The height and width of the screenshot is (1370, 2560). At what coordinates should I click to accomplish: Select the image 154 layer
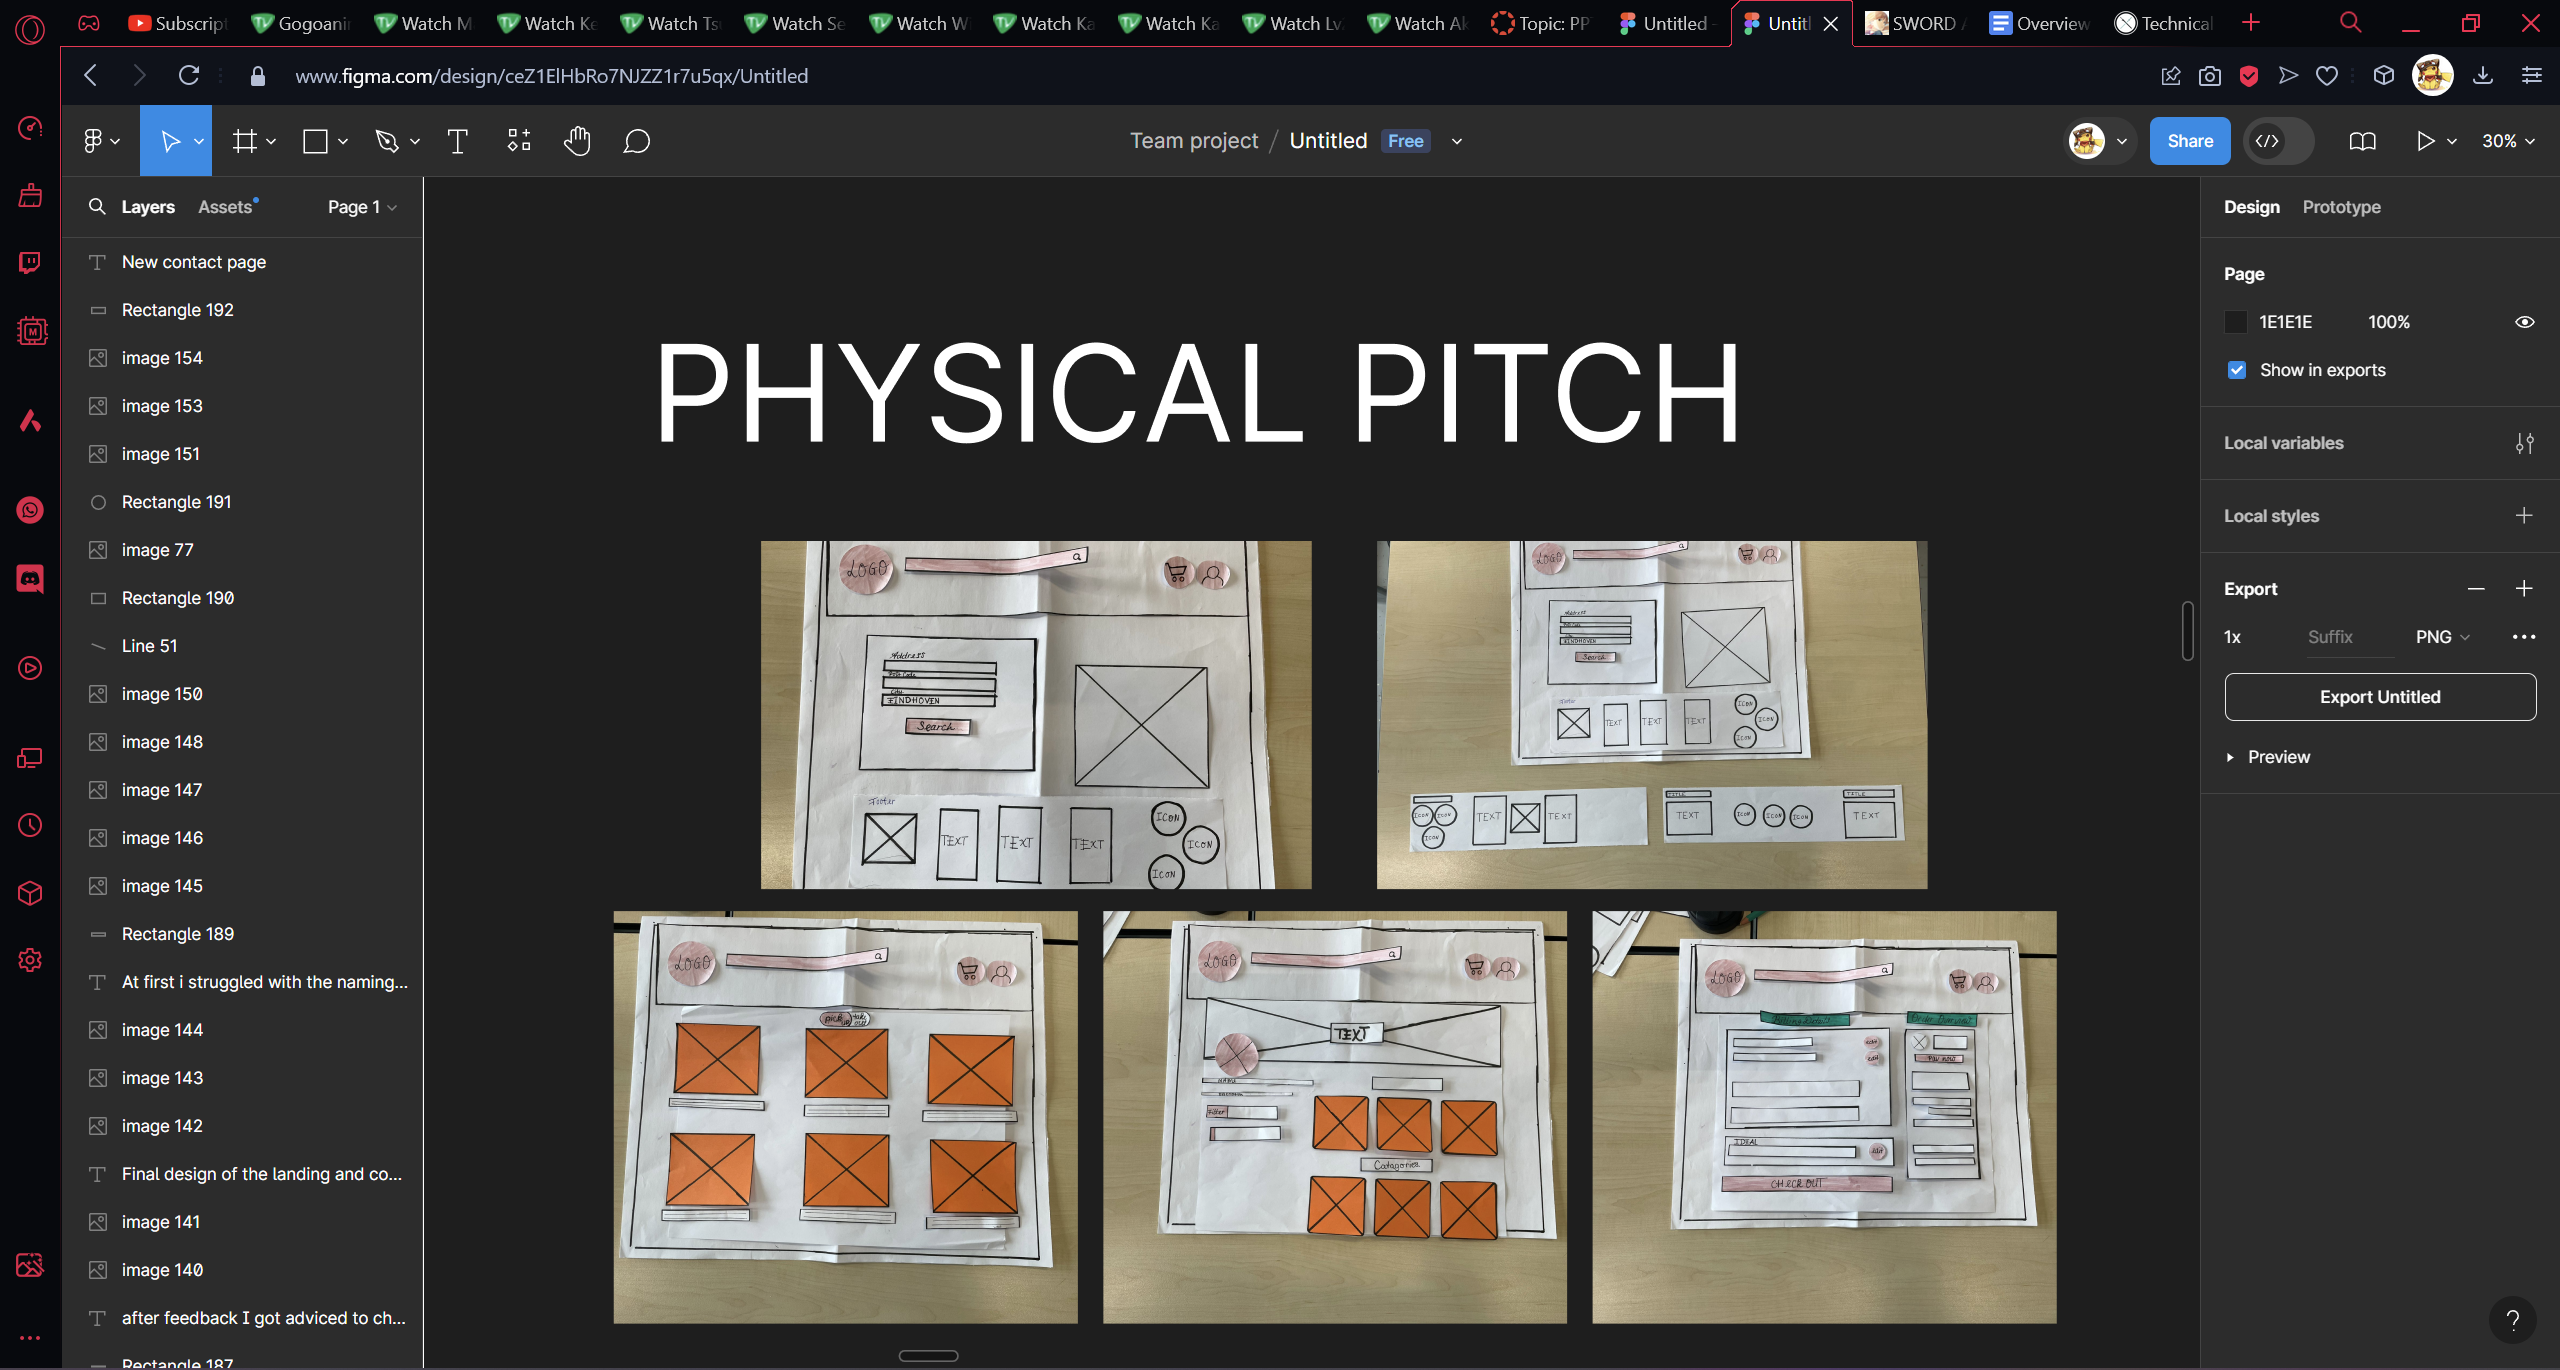162,358
